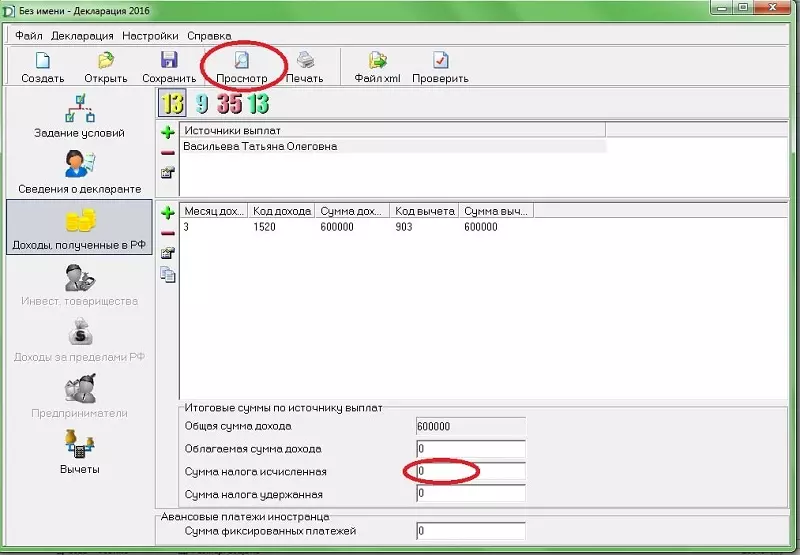Open the Сведения о декларанте section
Image resolution: width=800 pixels, height=555 pixels.
[x=80, y=172]
